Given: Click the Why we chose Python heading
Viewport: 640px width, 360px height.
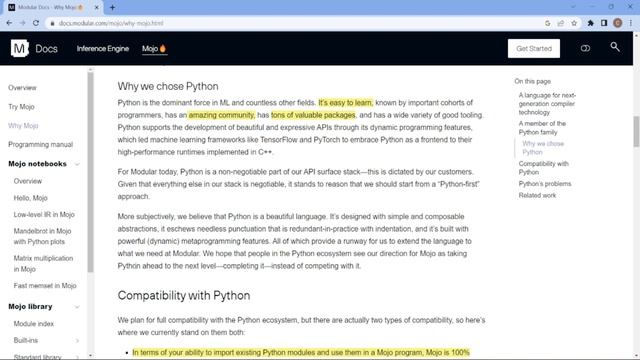Looking at the screenshot, I should (168, 87).
